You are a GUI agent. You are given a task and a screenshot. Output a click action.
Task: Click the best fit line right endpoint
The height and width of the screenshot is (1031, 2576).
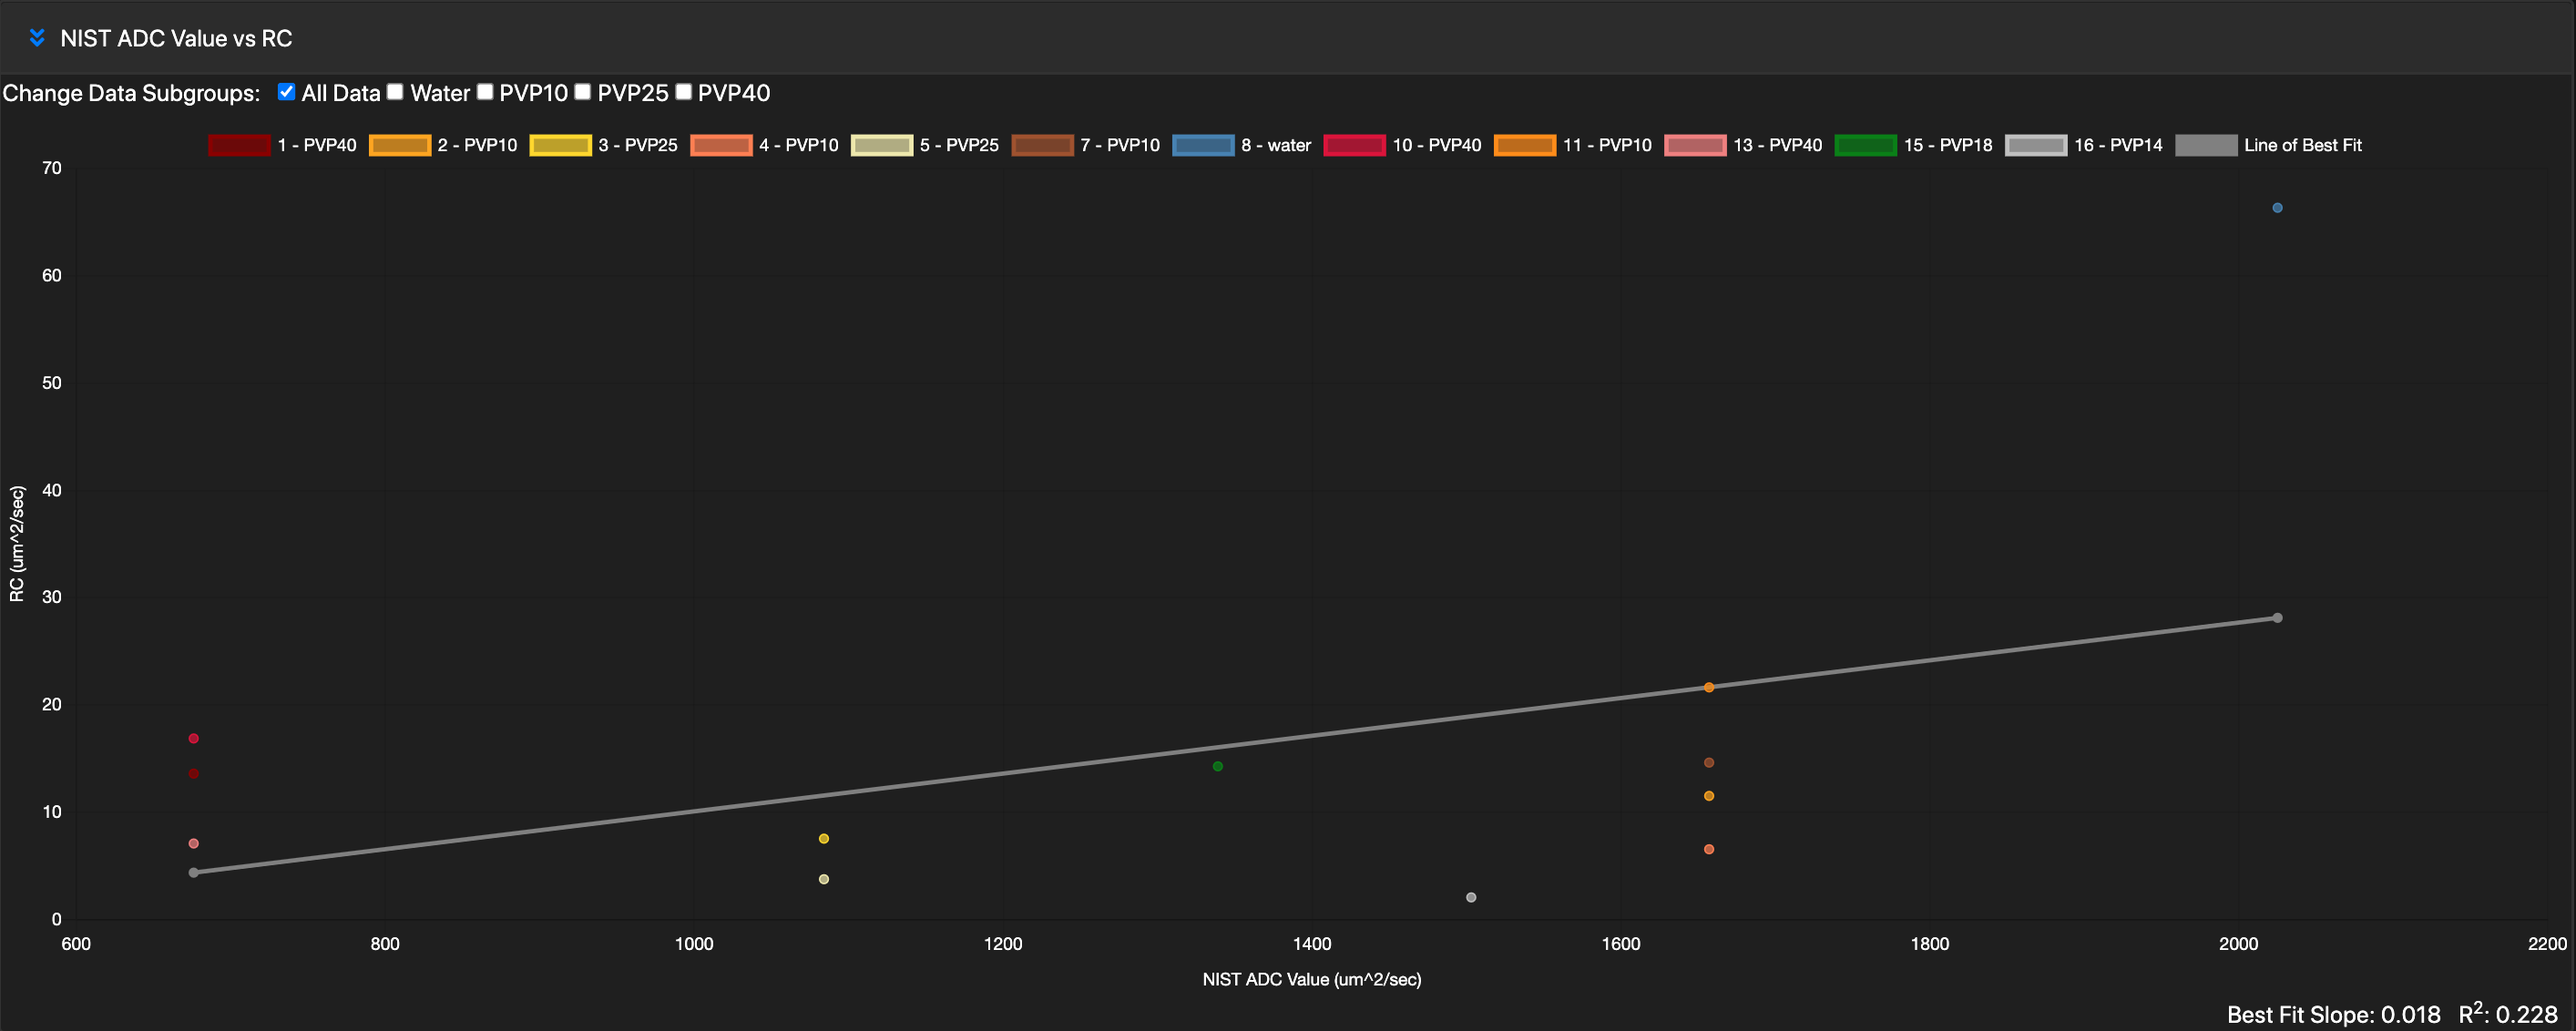click(2277, 618)
